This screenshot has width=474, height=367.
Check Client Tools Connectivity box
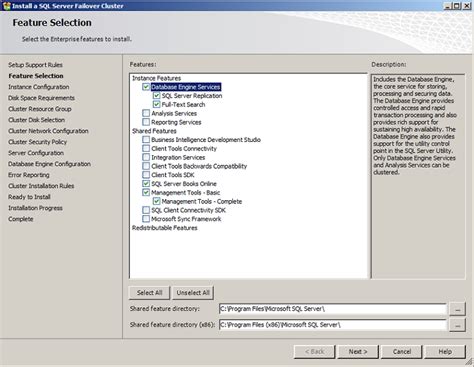coord(146,148)
